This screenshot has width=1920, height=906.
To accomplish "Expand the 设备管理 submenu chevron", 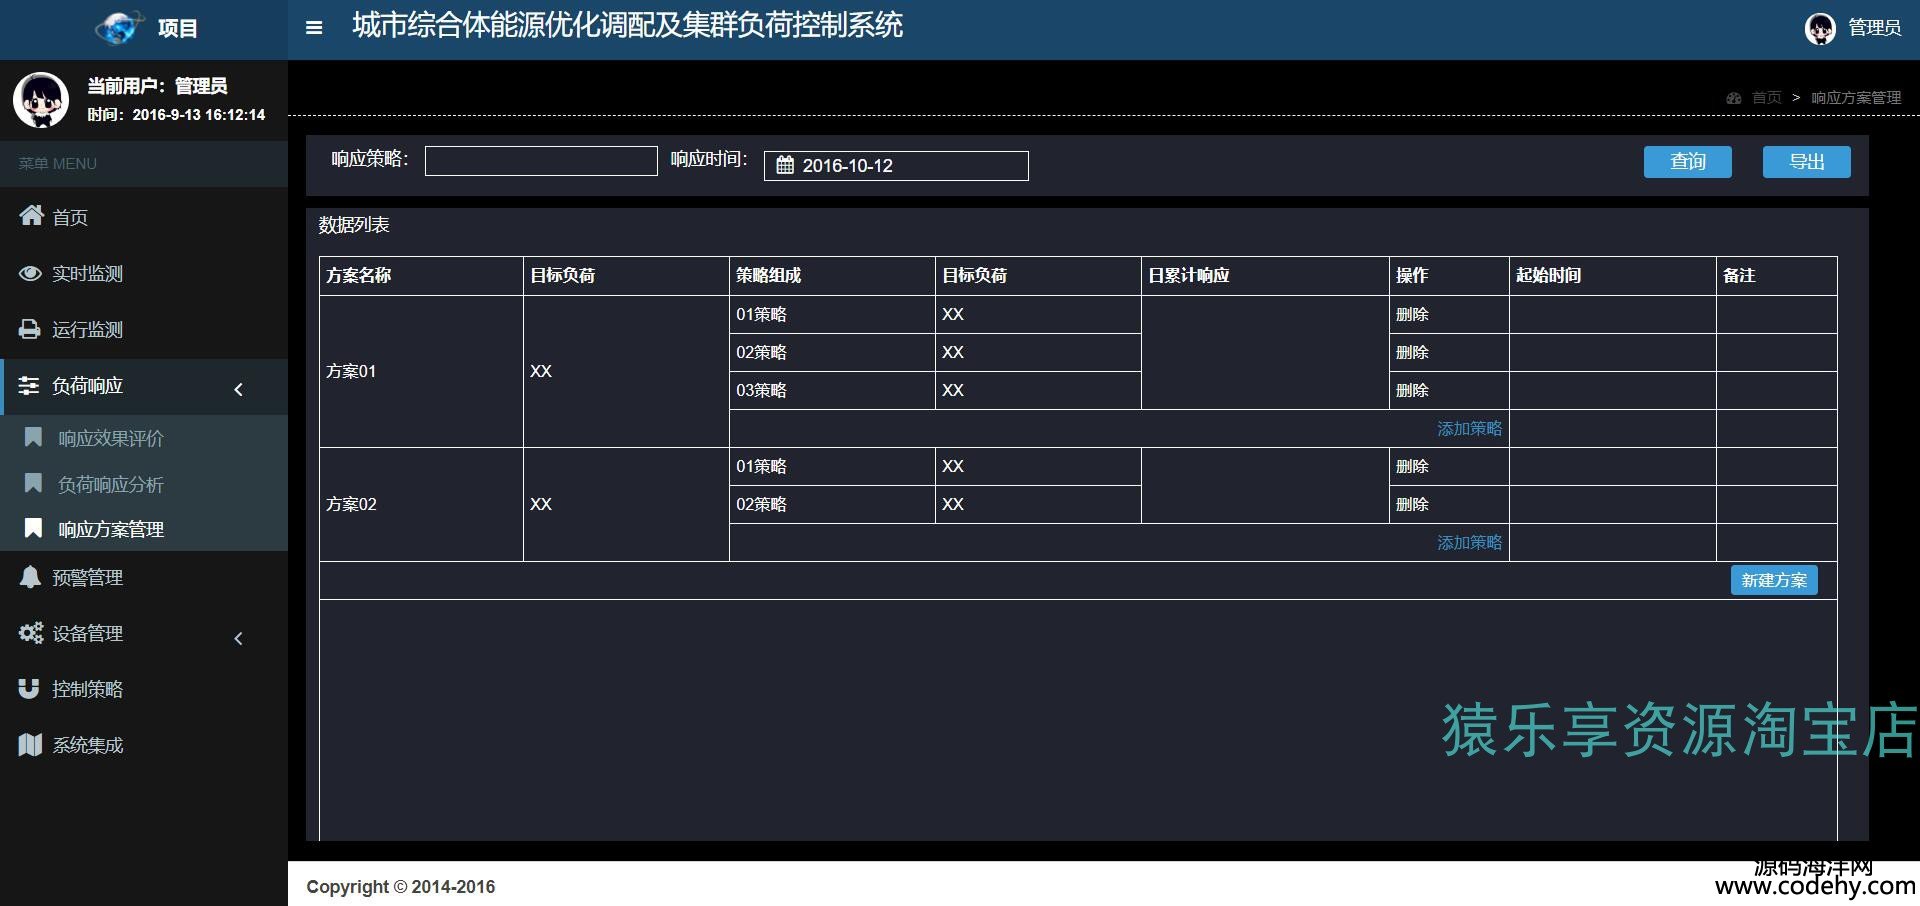I will point(238,638).
